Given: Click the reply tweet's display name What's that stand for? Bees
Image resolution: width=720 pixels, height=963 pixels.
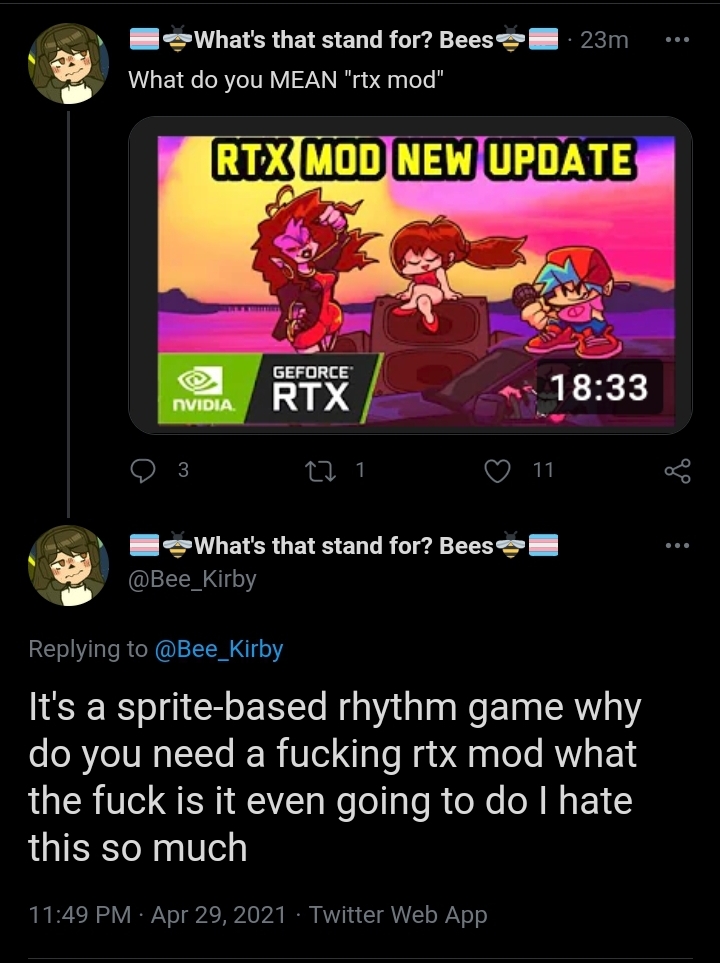Looking at the screenshot, I should pos(343,545).
